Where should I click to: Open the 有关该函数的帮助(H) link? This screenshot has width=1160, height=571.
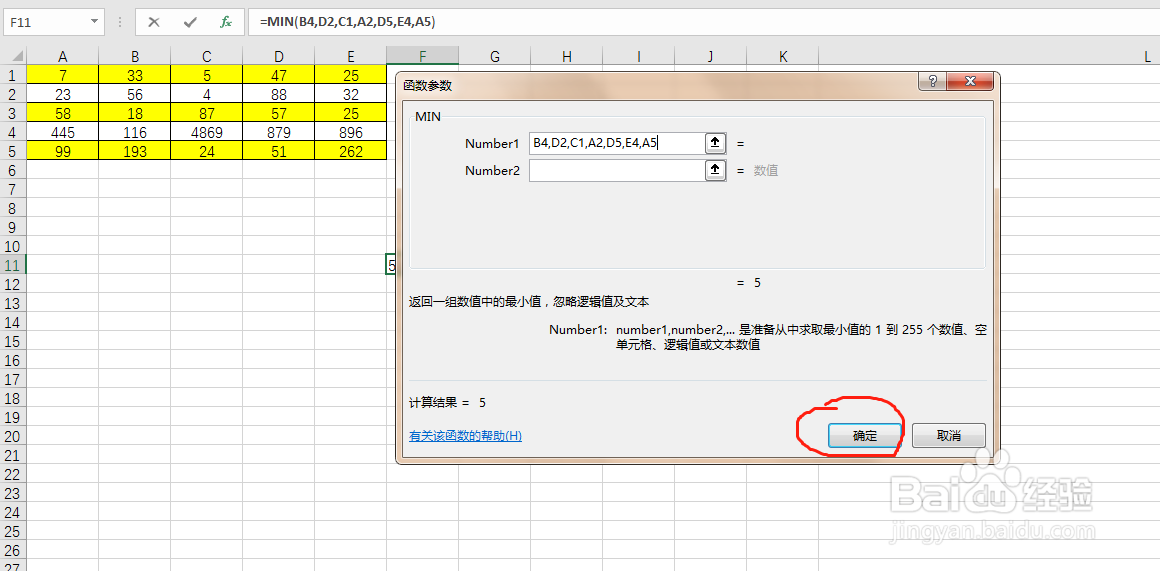465,436
